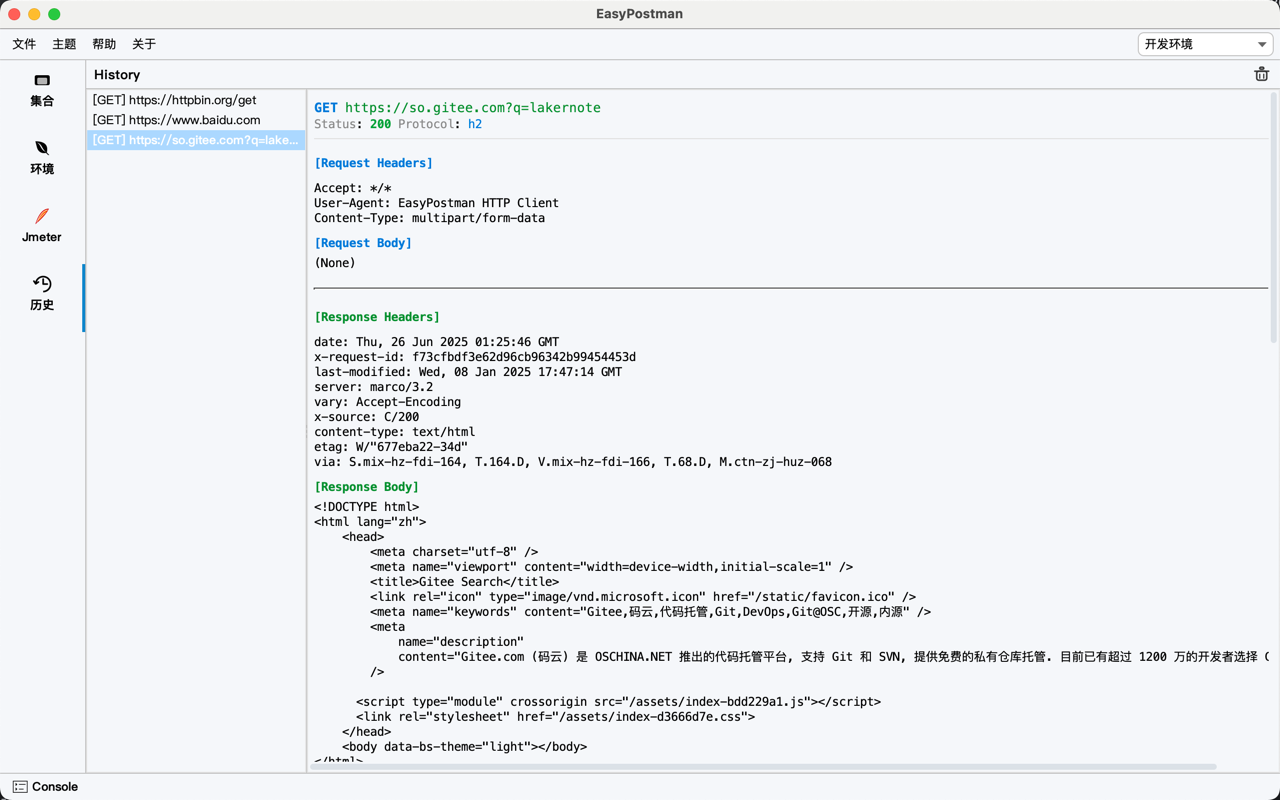The image size is (1280, 800).
Task: Click the server: marco/3.2 line
Action: point(373,387)
